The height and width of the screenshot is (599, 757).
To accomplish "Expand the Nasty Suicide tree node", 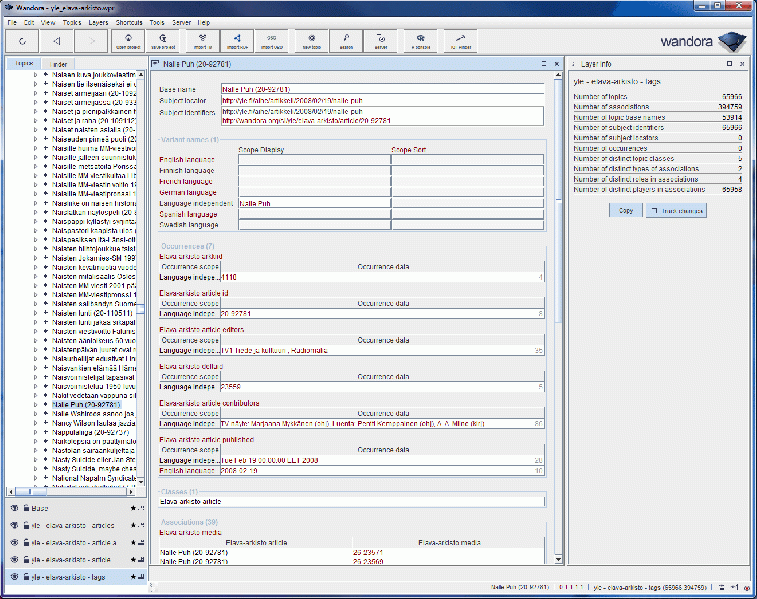I will (34, 461).
